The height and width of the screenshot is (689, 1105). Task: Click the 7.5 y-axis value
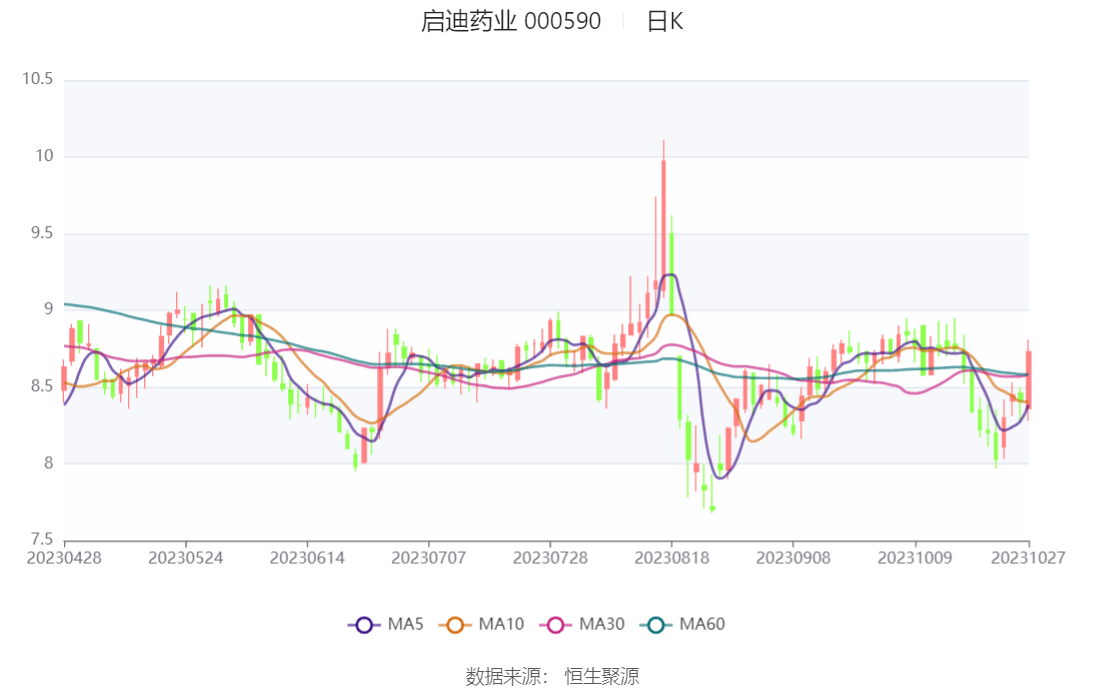42,540
